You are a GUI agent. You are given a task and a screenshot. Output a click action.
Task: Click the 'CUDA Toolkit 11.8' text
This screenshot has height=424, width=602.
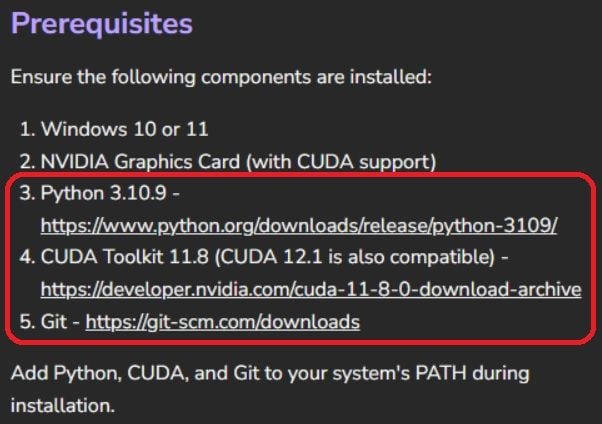click(125, 257)
